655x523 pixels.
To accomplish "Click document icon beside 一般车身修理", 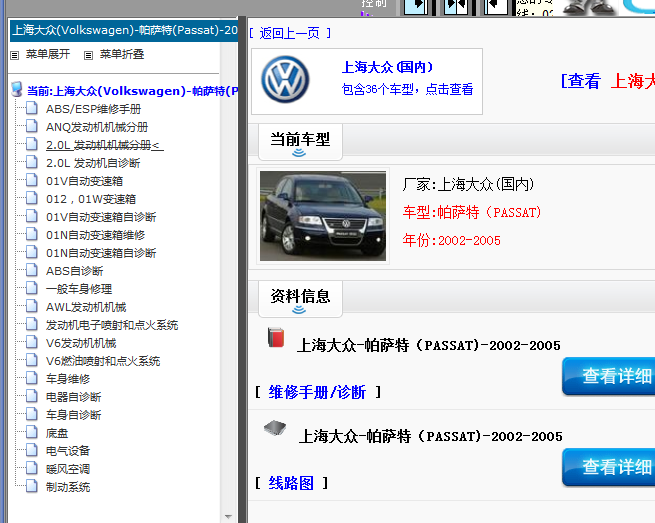I will click(32, 288).
